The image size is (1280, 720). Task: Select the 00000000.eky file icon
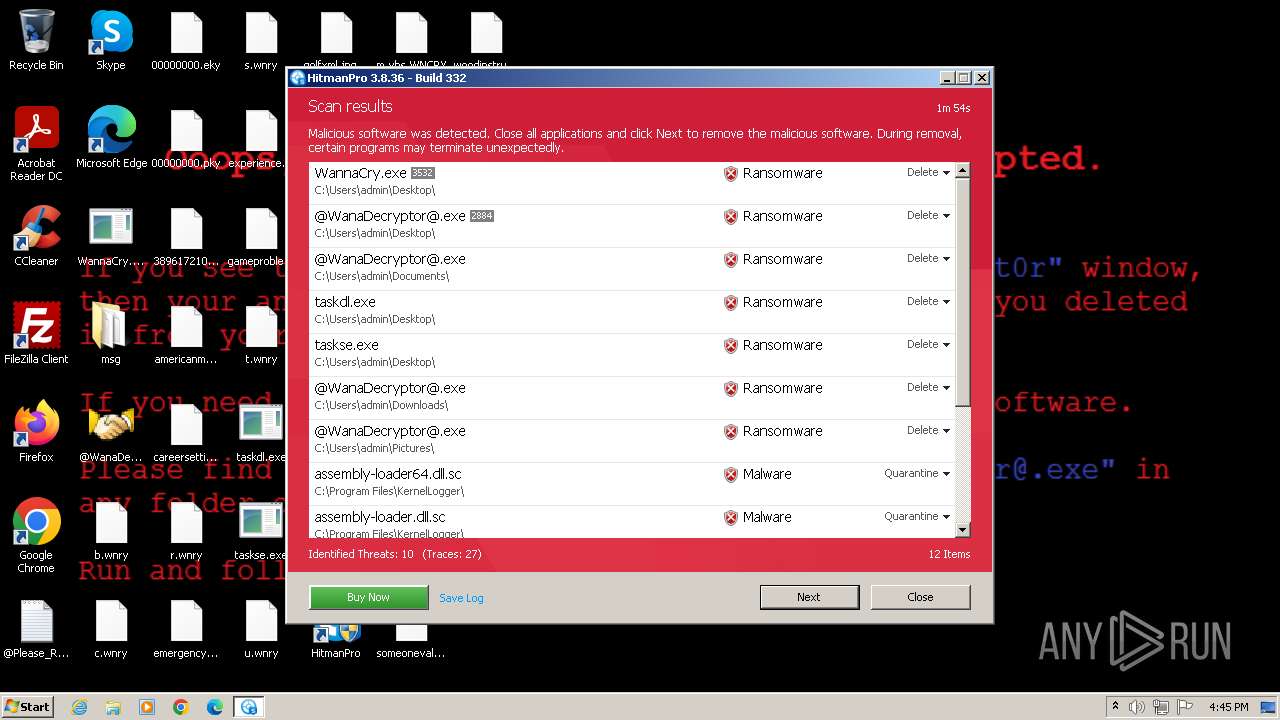(186, 40)
